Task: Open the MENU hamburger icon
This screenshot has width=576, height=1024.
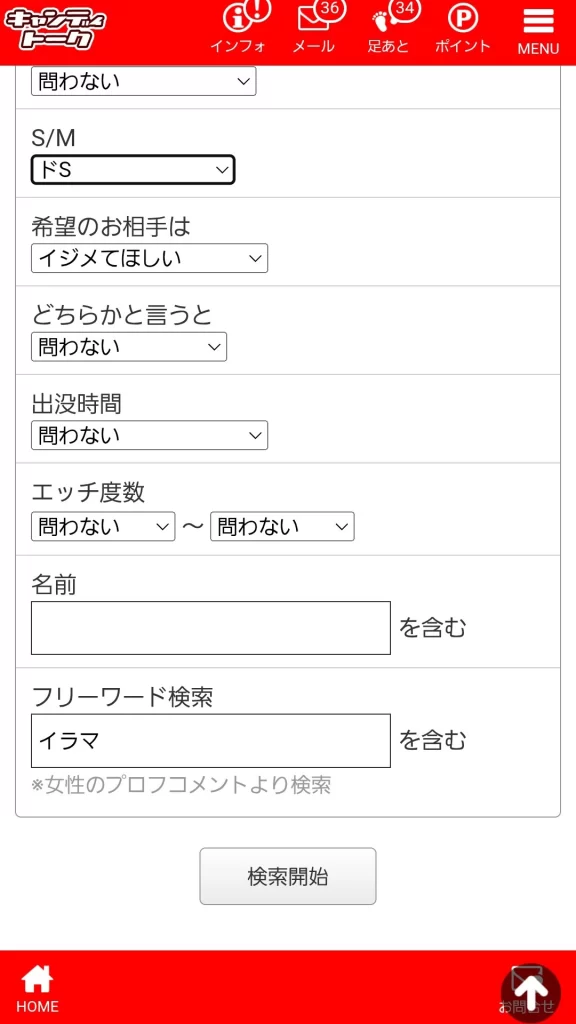Action: click(x=537, y=22)
